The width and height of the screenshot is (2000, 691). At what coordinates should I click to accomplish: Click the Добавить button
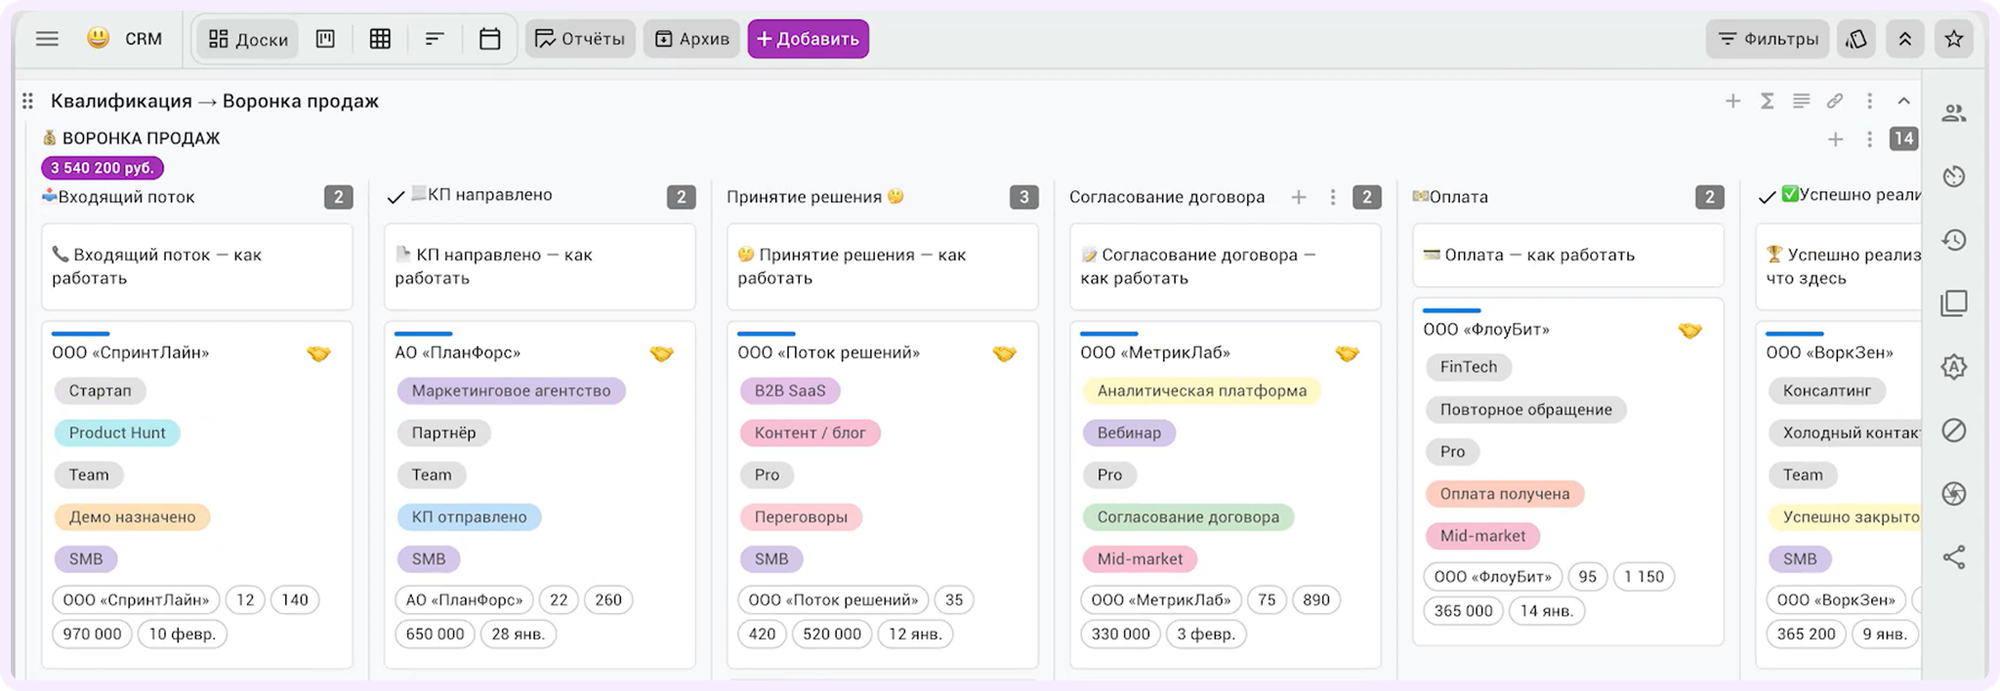(x=808, y=39)
